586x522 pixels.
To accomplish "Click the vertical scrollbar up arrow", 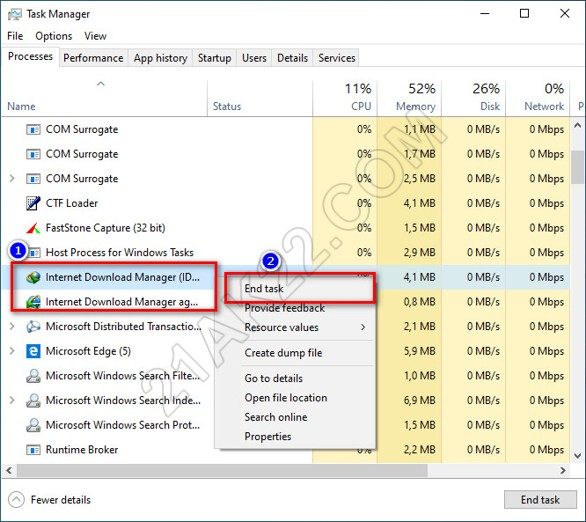I will 578,126.
